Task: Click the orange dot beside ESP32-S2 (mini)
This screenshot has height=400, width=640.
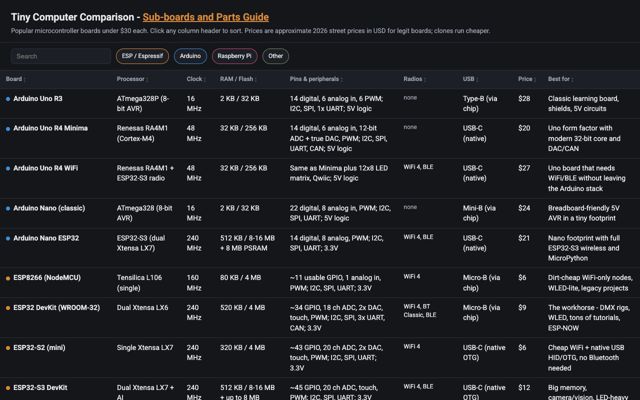Action: tap(8, 348)
